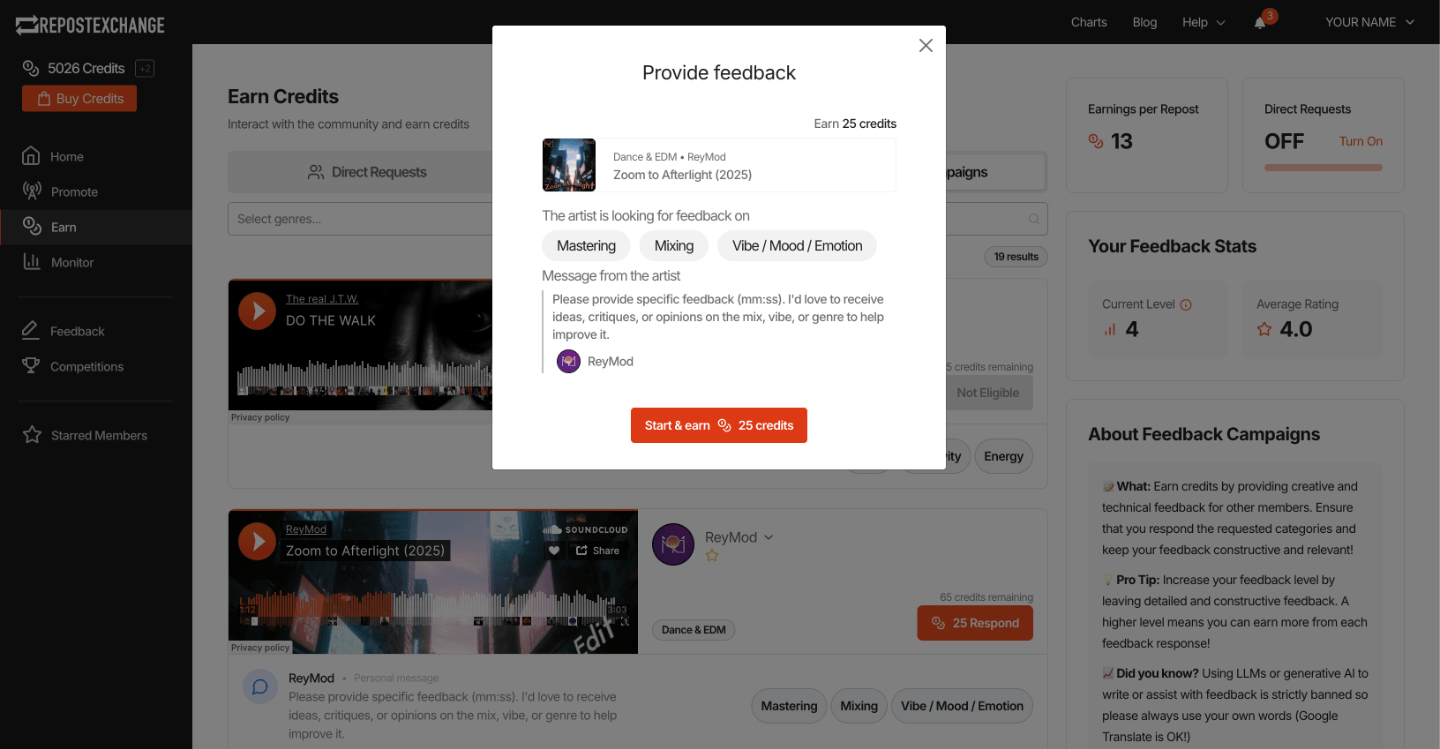Like the track with heart icon
The height and width of the screenshot is (749, 1440).
coord(554,551)
